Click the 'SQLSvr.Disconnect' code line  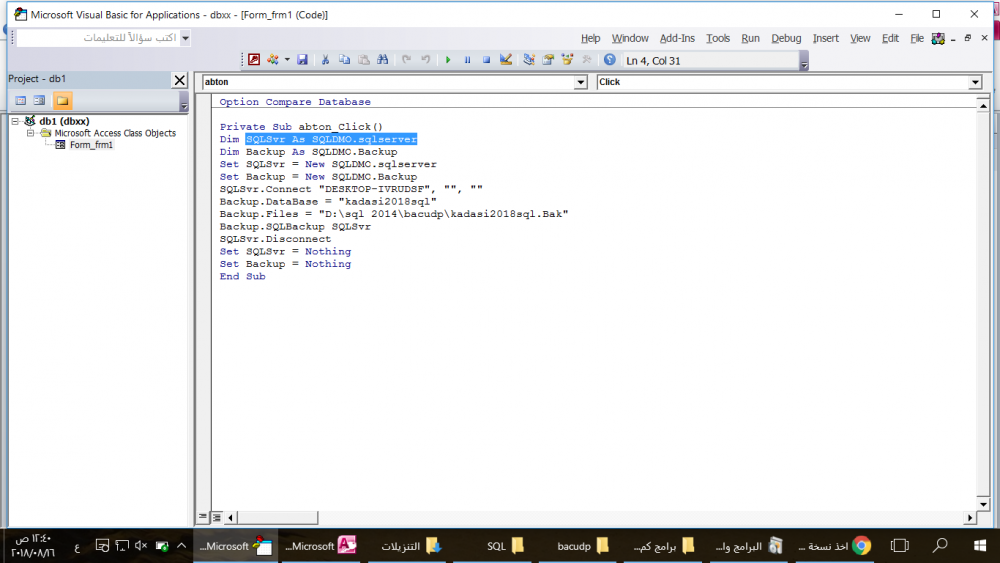(x=276, y=239)
